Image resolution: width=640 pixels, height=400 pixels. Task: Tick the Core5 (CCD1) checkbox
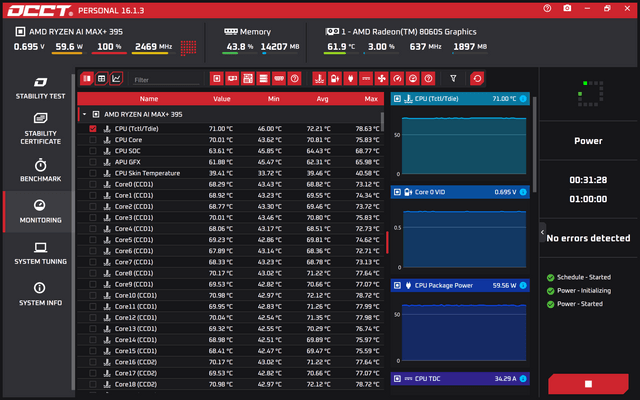pos(93,240)
